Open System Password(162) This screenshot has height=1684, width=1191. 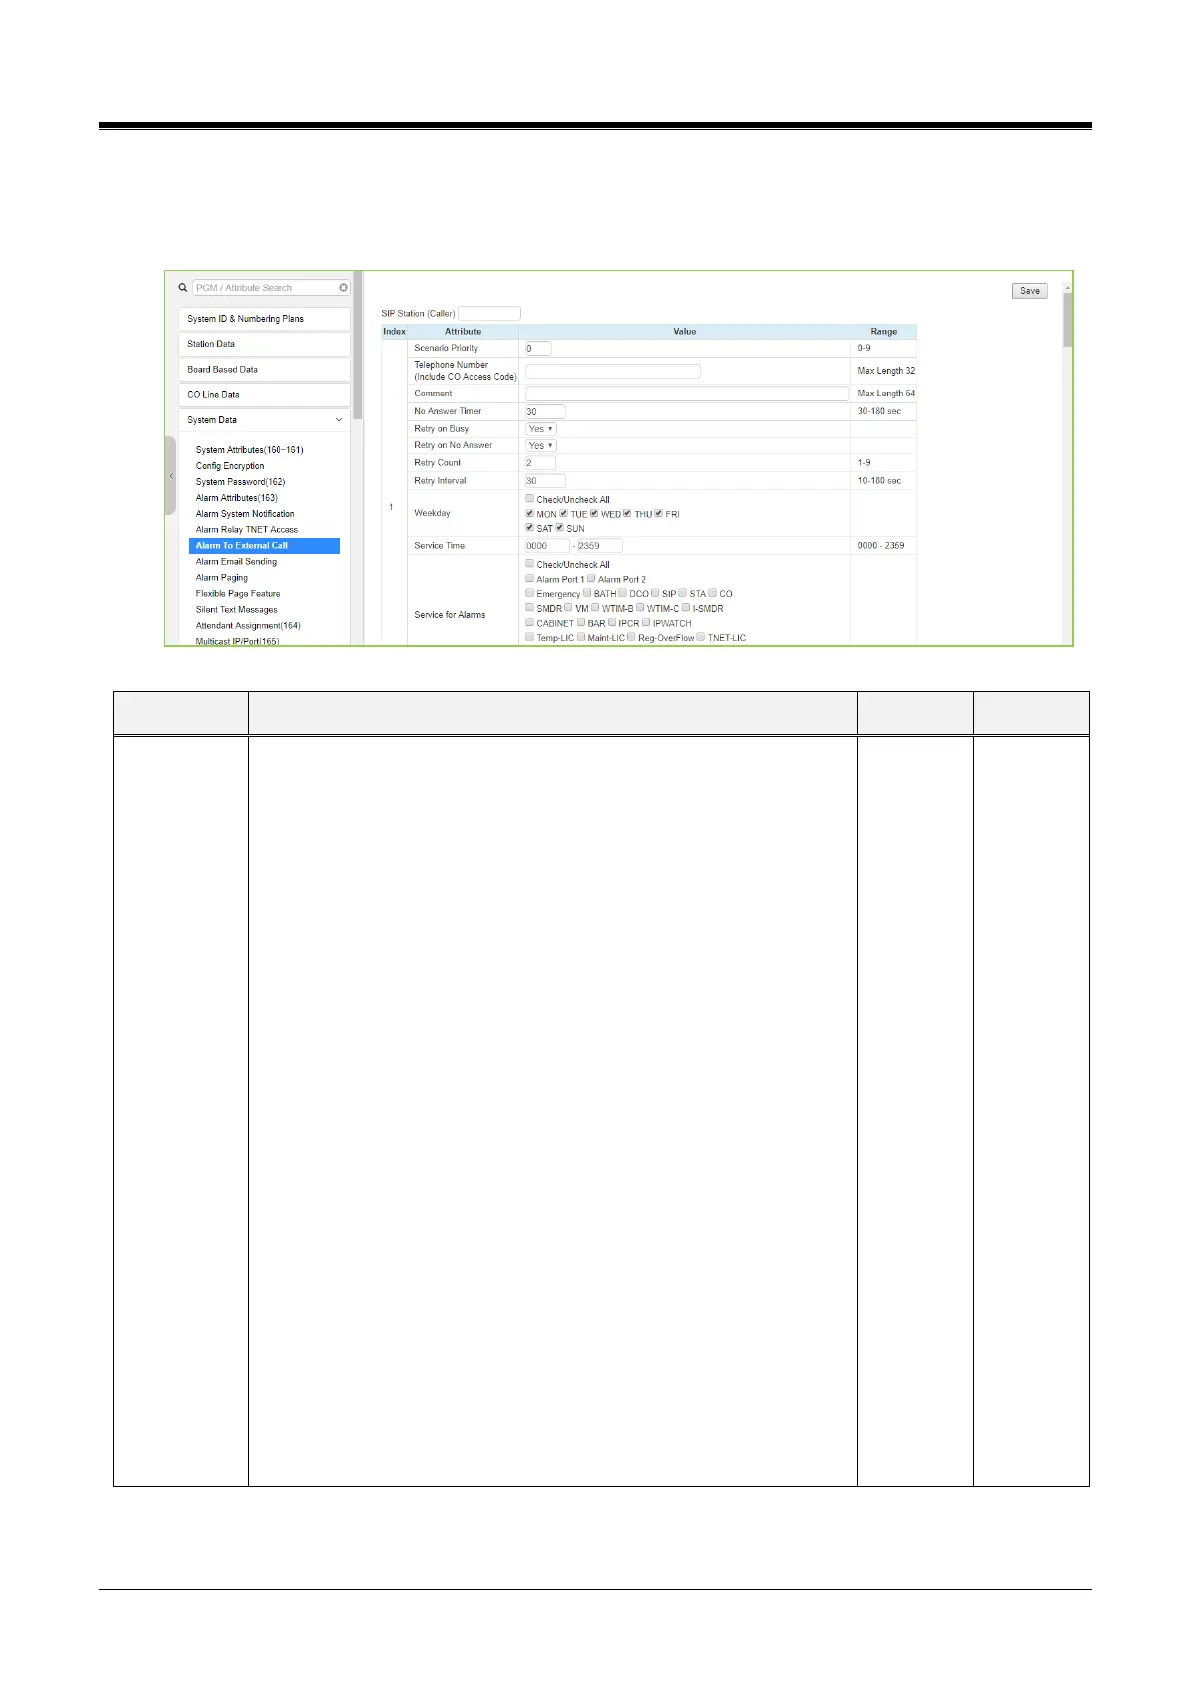coord(240,482)
